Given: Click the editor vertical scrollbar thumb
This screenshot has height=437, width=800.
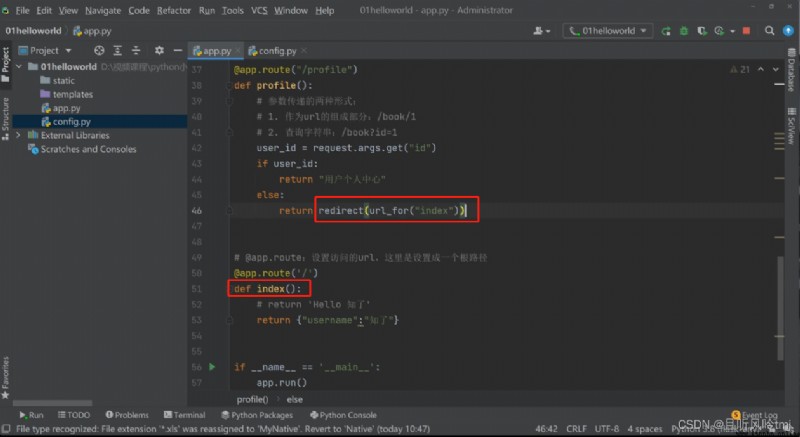Looking at the screenshot, I should [781, 308].
